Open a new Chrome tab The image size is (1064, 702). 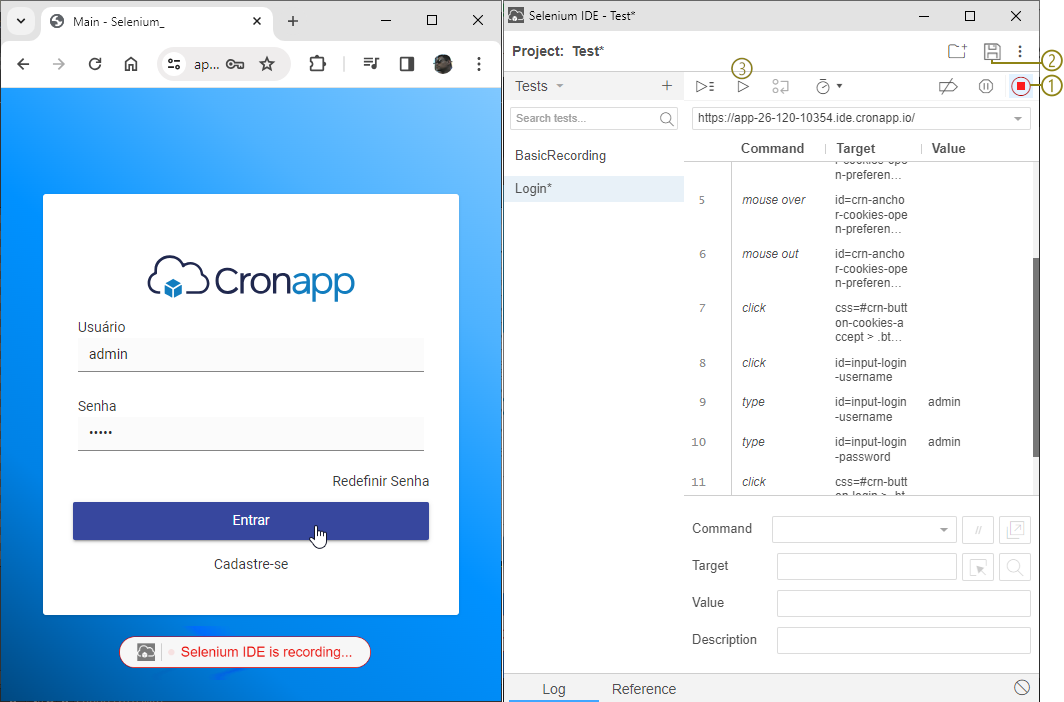pos(292,21)
